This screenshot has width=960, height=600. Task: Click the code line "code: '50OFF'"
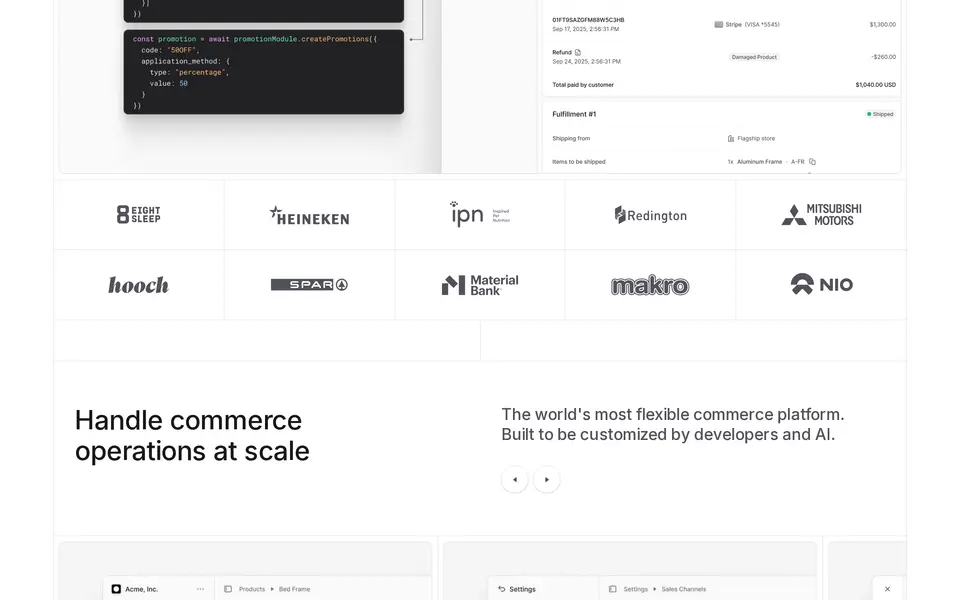[170, 50]
